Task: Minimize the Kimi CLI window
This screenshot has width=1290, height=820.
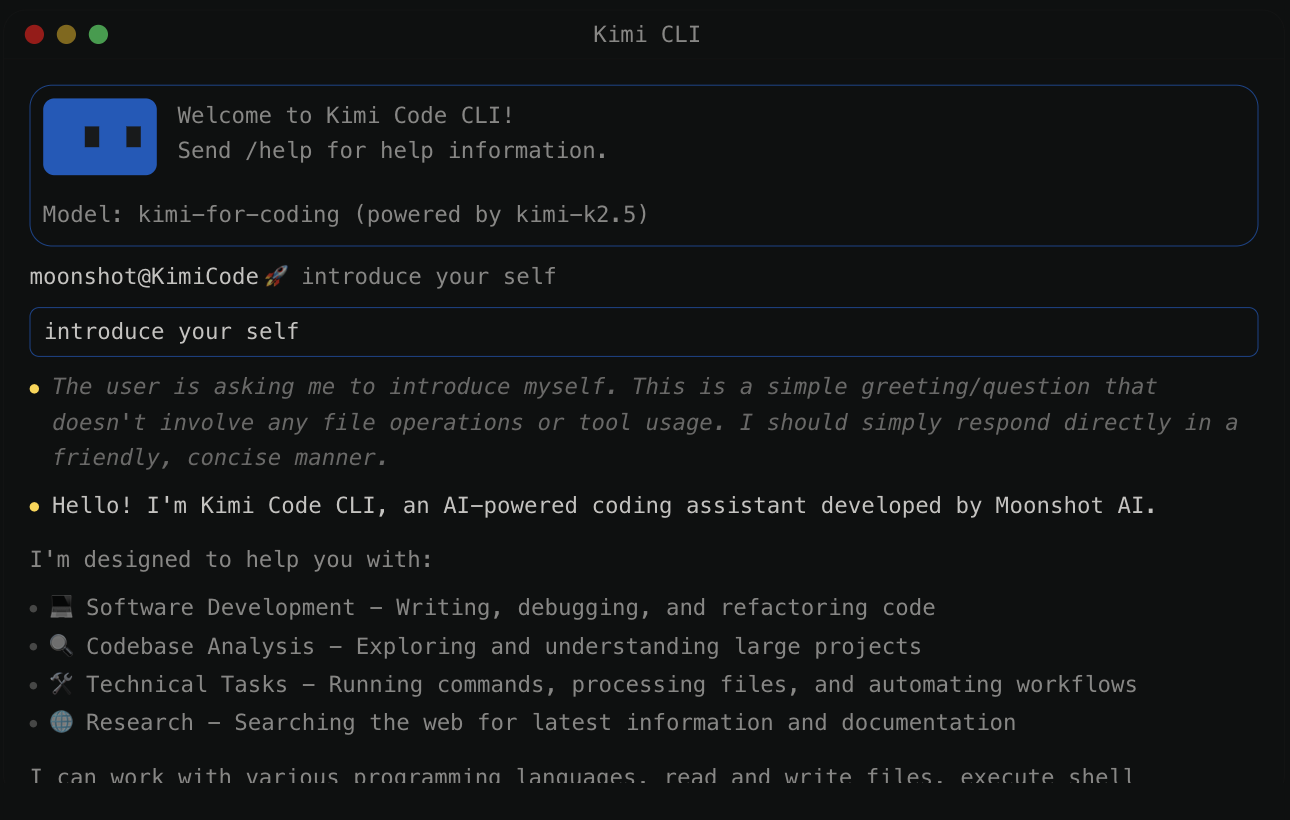Action: coord(66,34)
